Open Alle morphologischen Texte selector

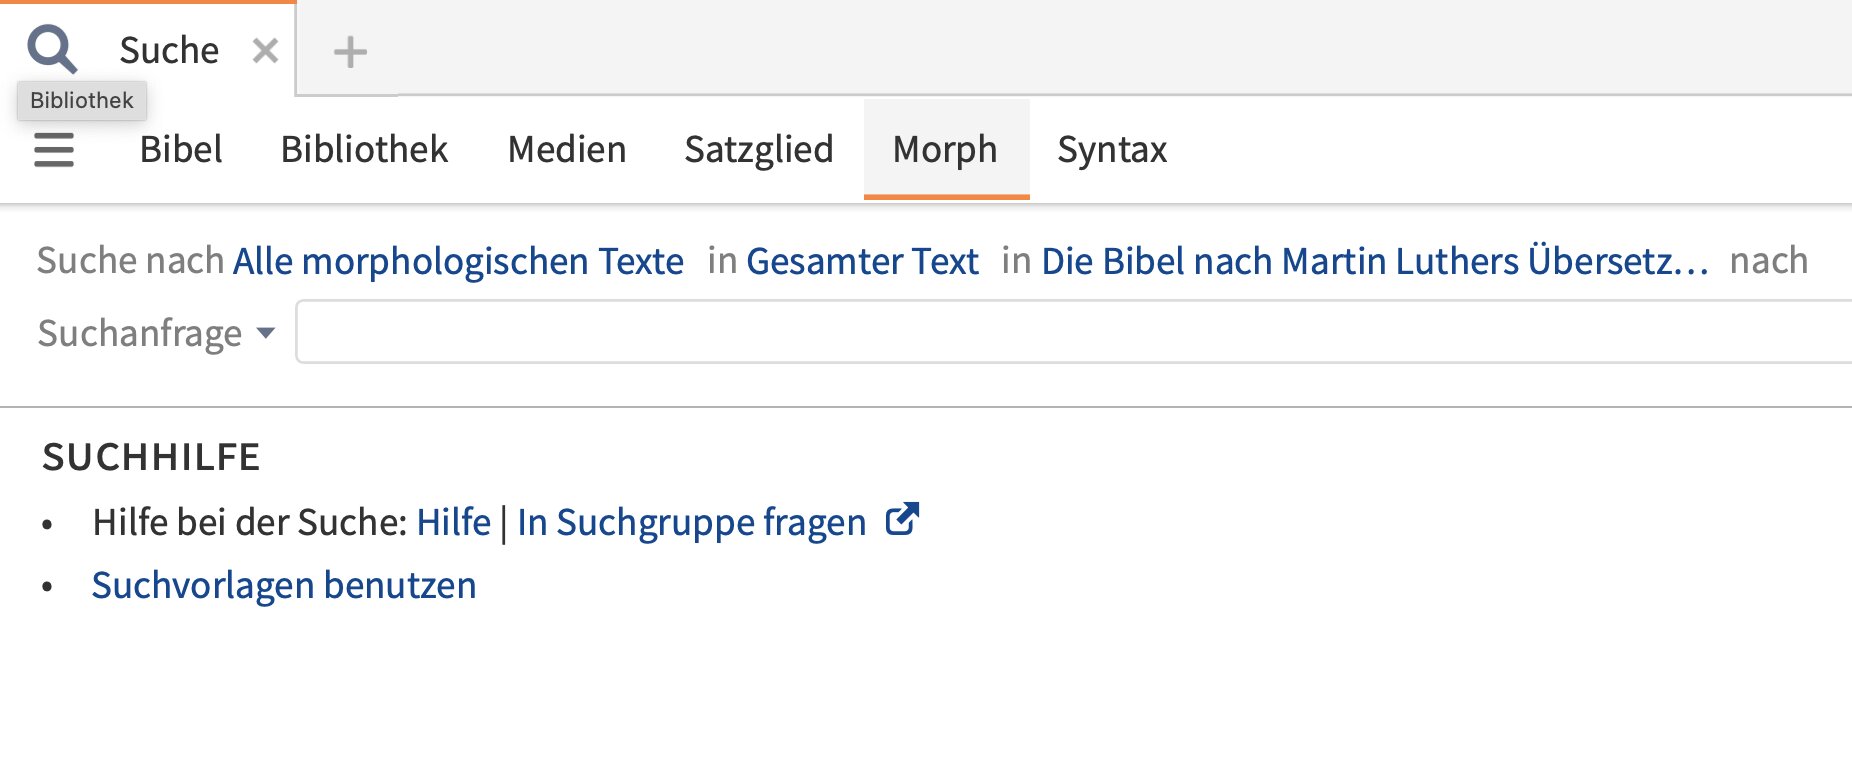click(459, 261)
